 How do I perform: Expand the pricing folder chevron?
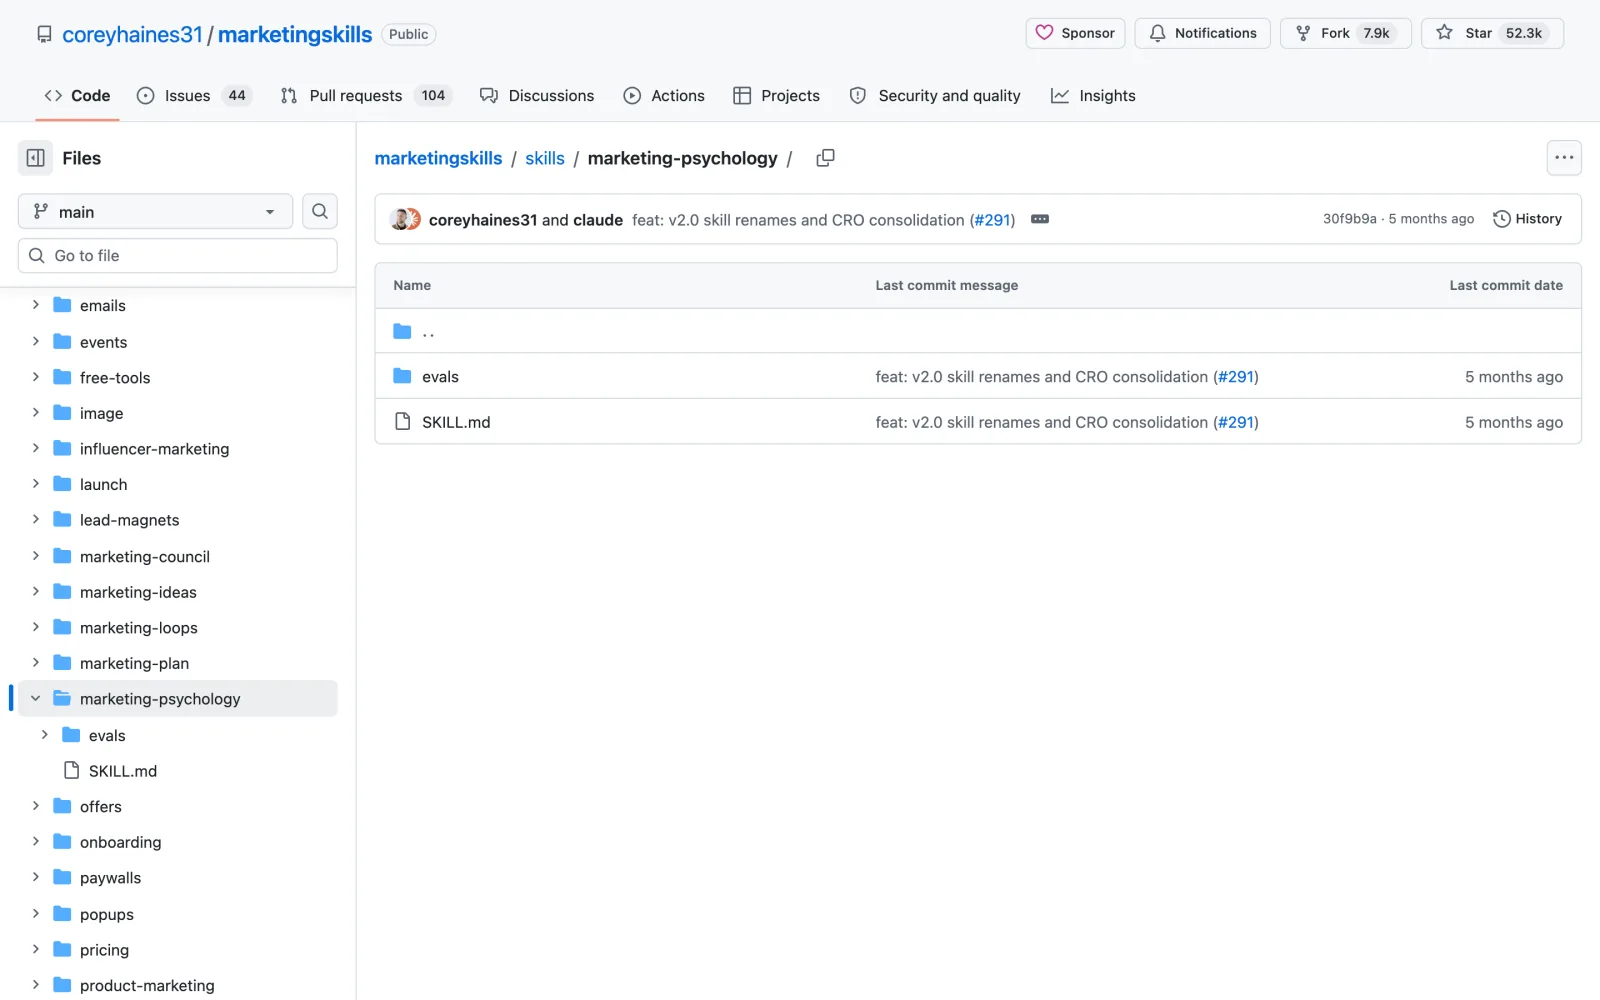click(x=36, y=950)
